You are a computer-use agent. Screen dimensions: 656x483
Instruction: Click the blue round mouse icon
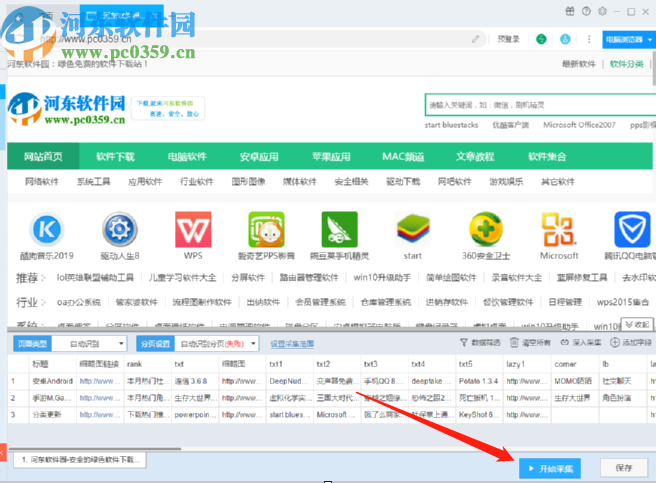coord(565,39)
